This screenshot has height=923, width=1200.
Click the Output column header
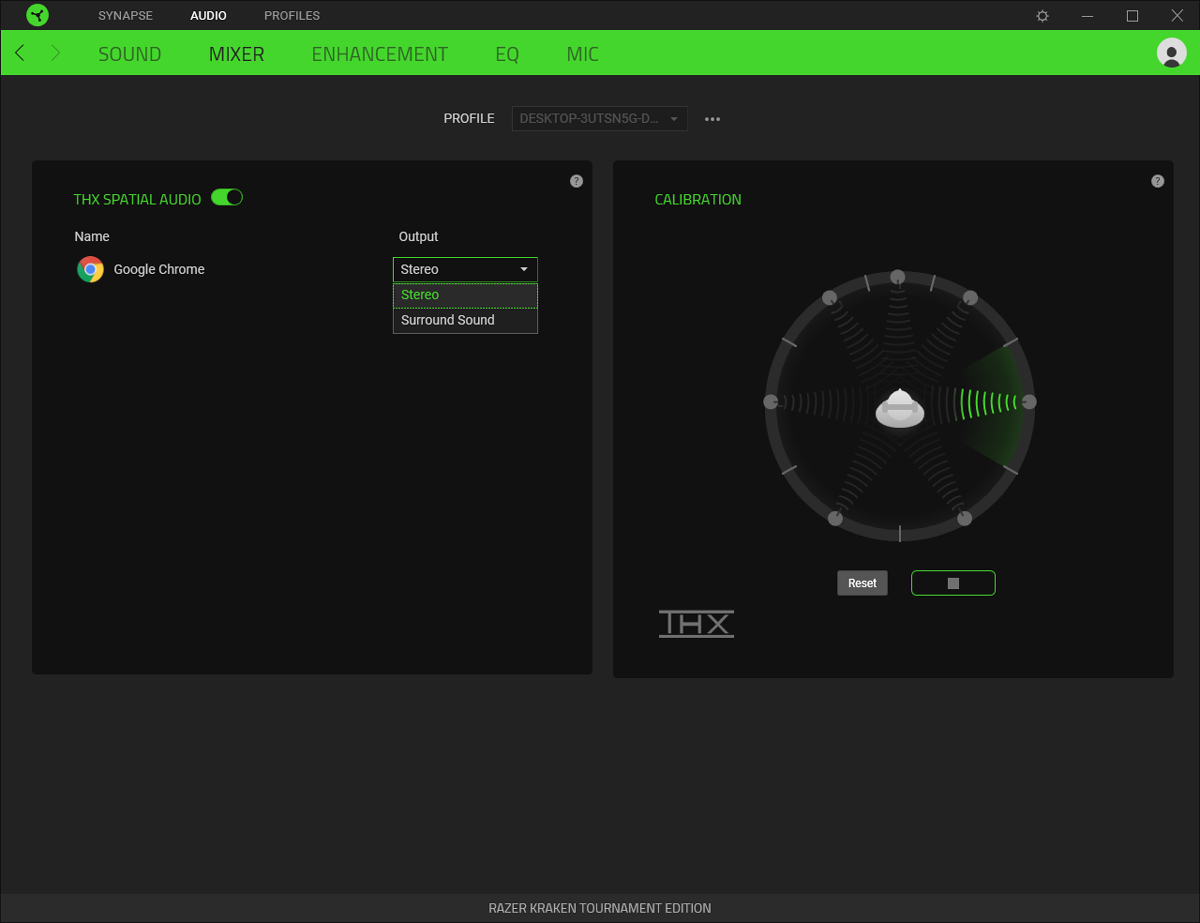pyautogui.click(x=419, y=236)
